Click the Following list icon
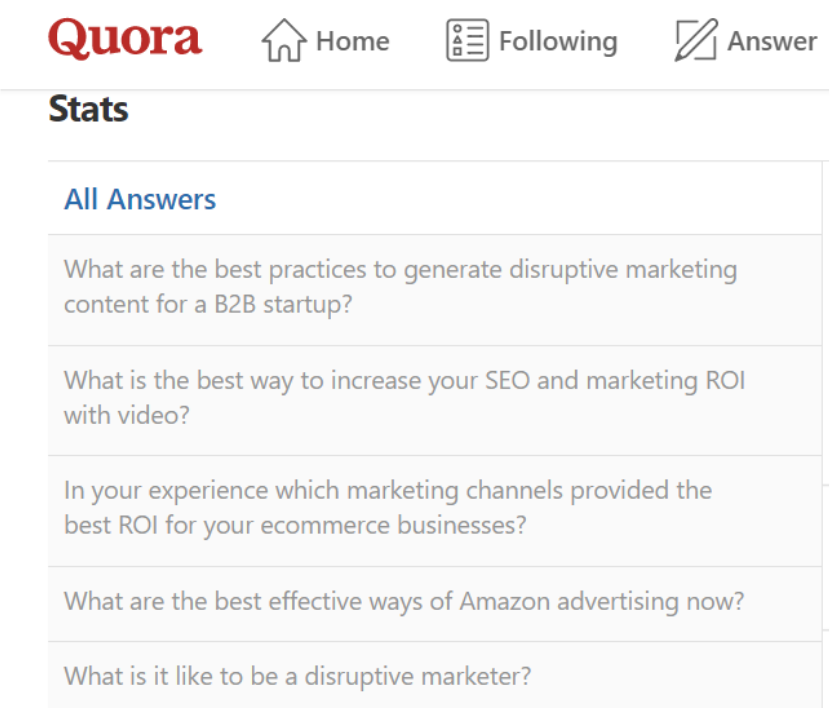The width and height of the screenshot is (830, 708). point(467,40)
